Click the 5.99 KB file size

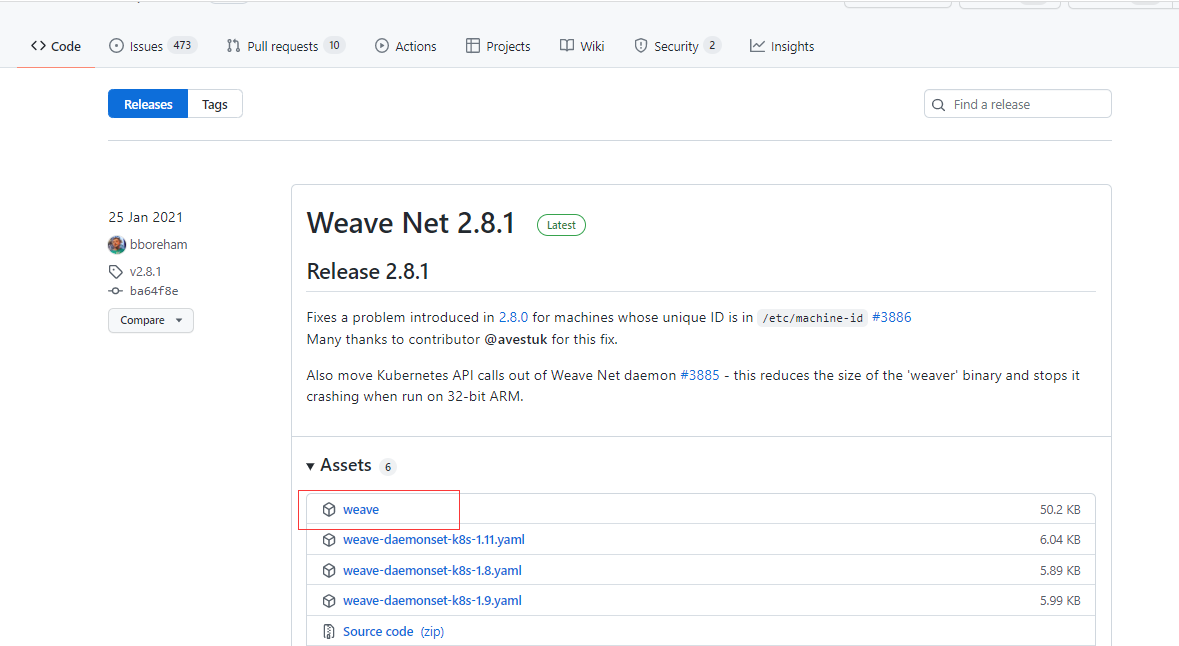(x=1060, y=600)
